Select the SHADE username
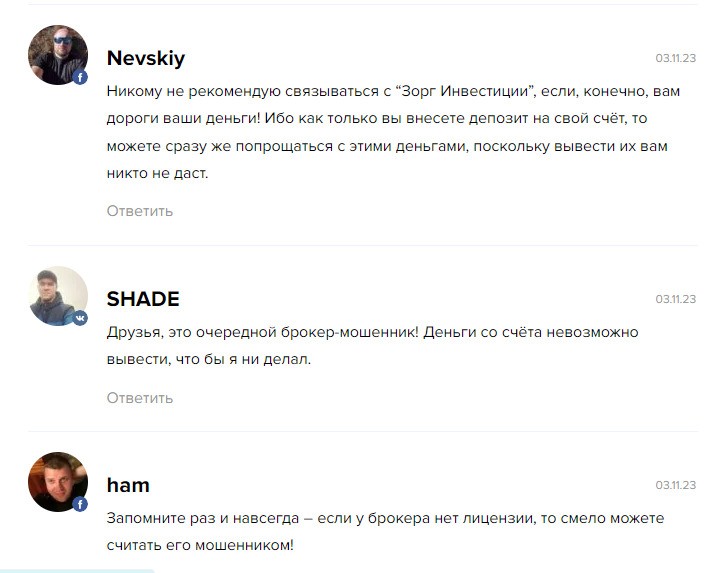This screenshot has width=727, height=573. [x=143, y=299]
